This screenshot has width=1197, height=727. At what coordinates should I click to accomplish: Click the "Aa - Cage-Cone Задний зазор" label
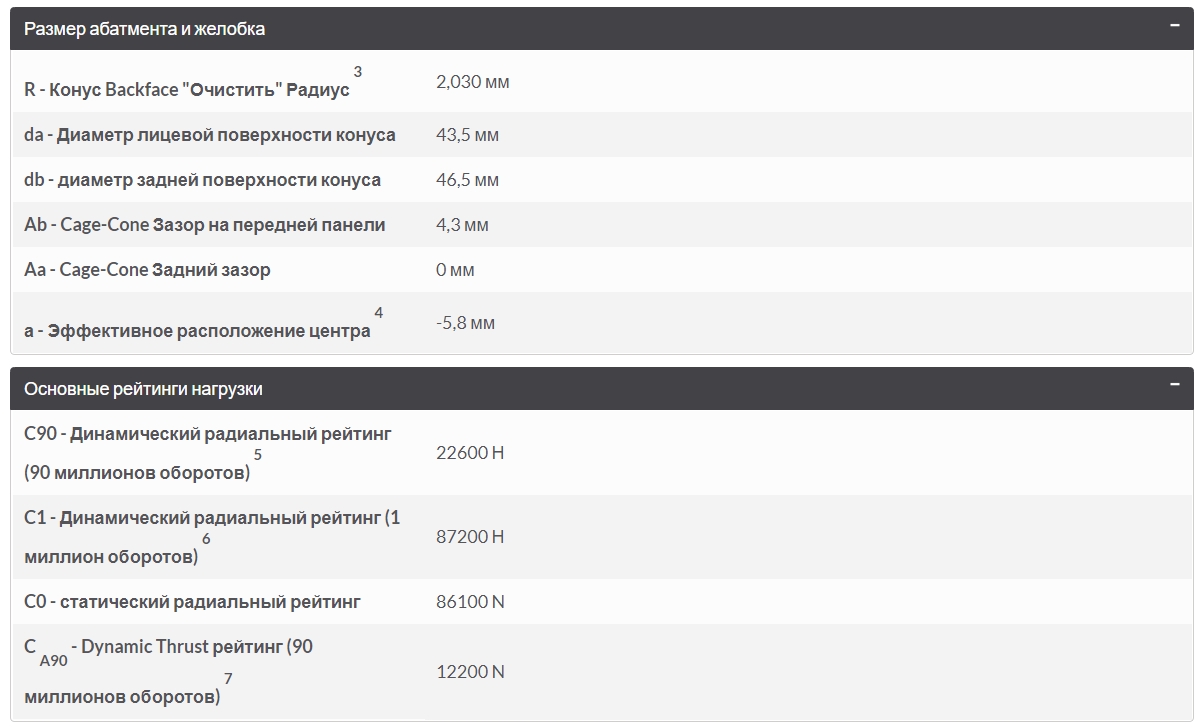pos(147,270)
